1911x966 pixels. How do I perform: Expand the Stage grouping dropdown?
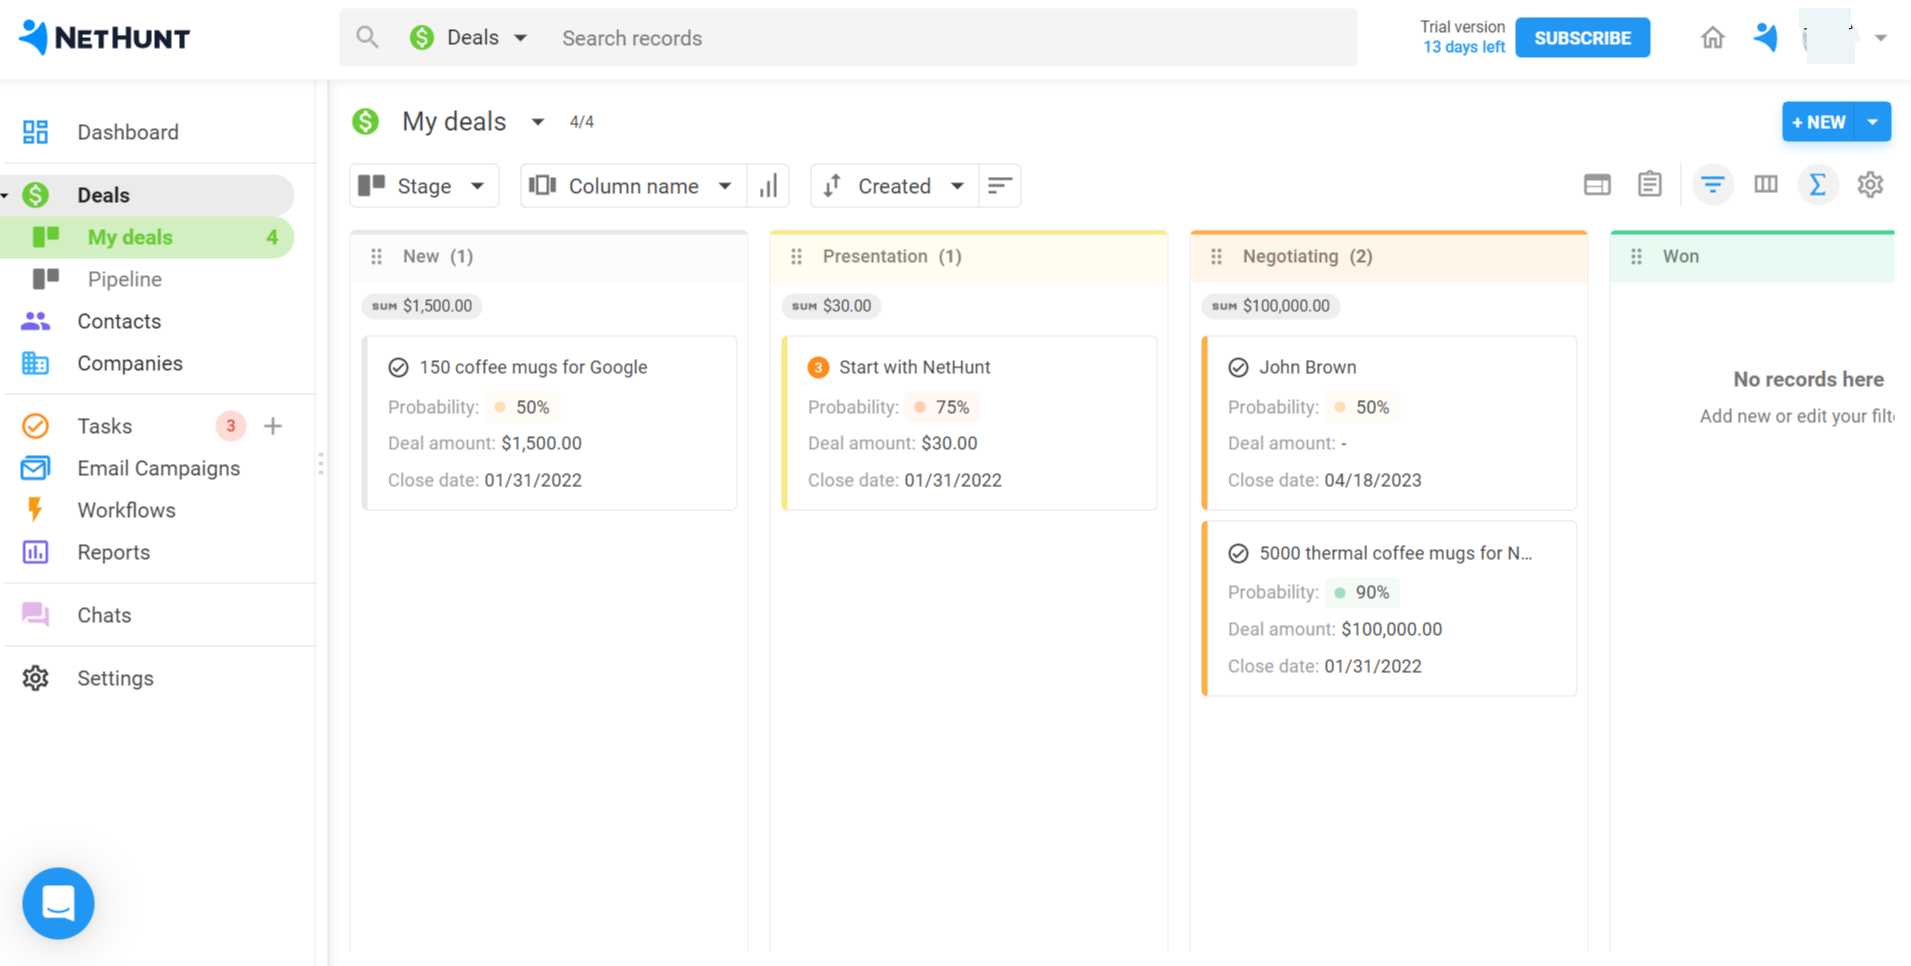point(424,186)
